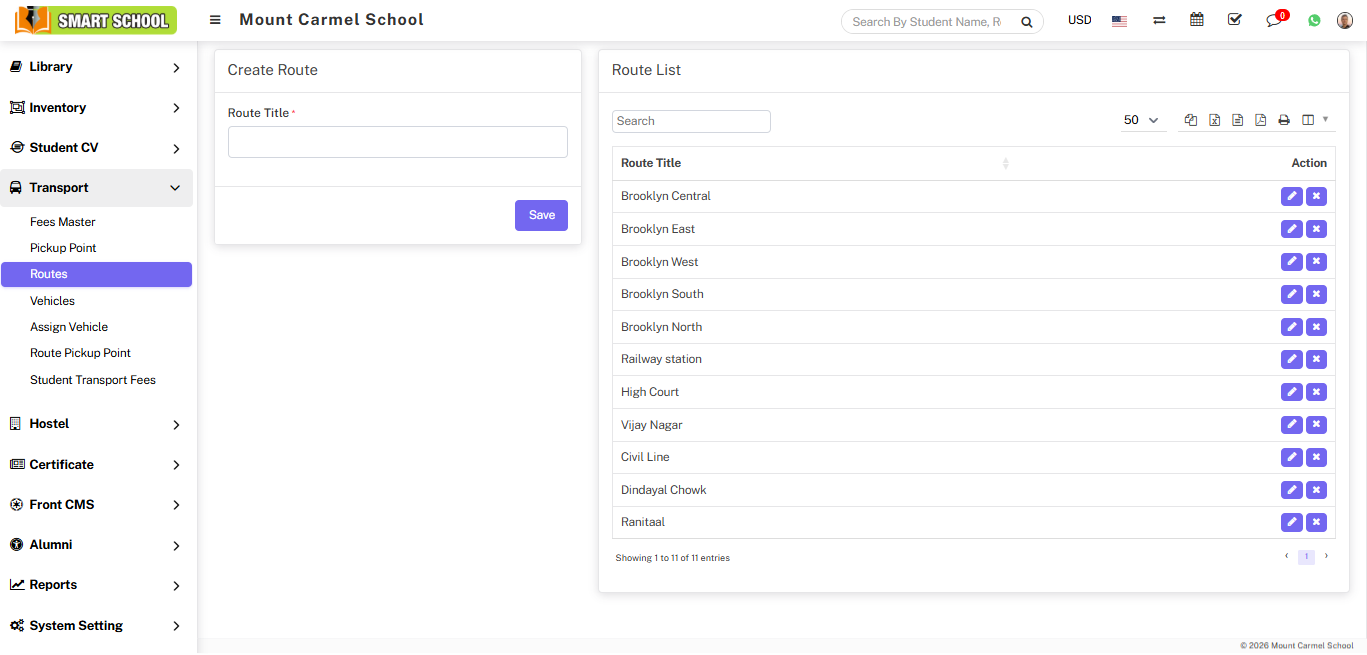Print the route list
Screen dimensions: 1367x655
coord(1284,120)
